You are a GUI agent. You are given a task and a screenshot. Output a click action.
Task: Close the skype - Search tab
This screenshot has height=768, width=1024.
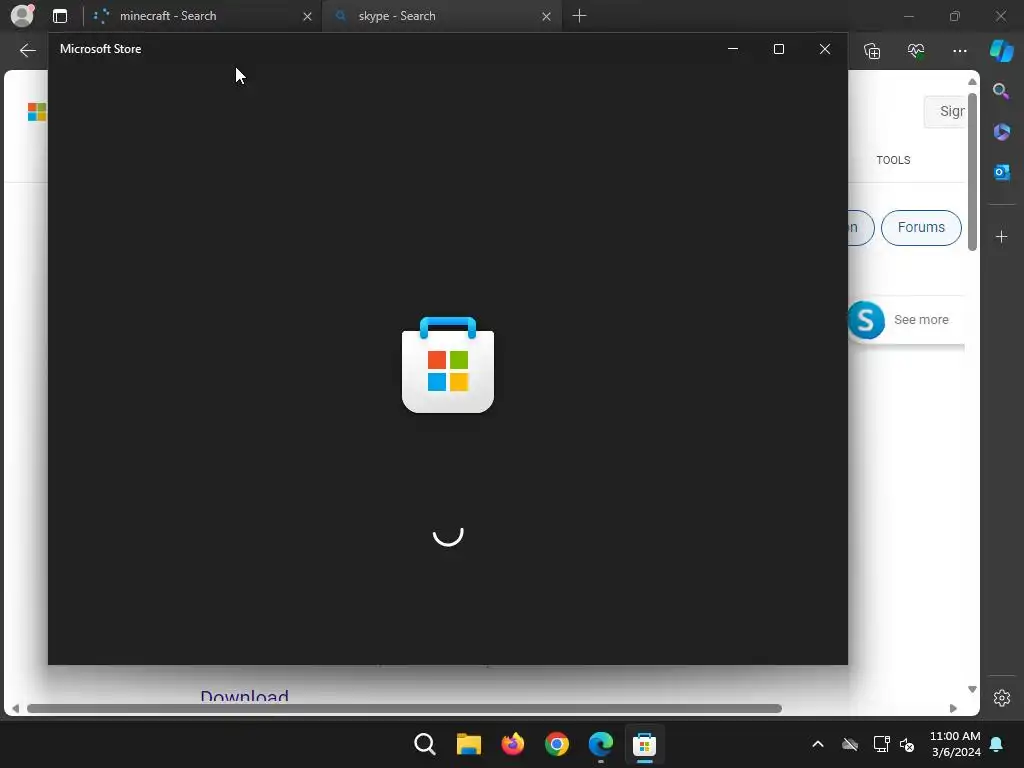(x=547, y=16)
